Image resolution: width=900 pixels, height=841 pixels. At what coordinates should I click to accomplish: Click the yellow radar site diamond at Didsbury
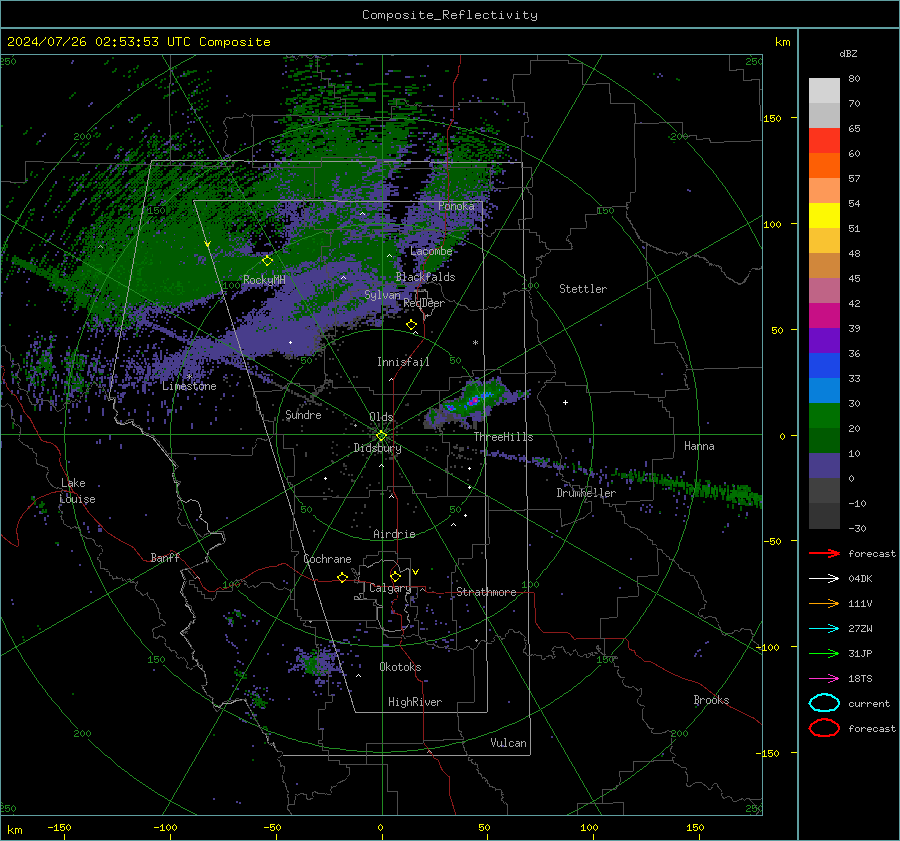click(381, 436)
